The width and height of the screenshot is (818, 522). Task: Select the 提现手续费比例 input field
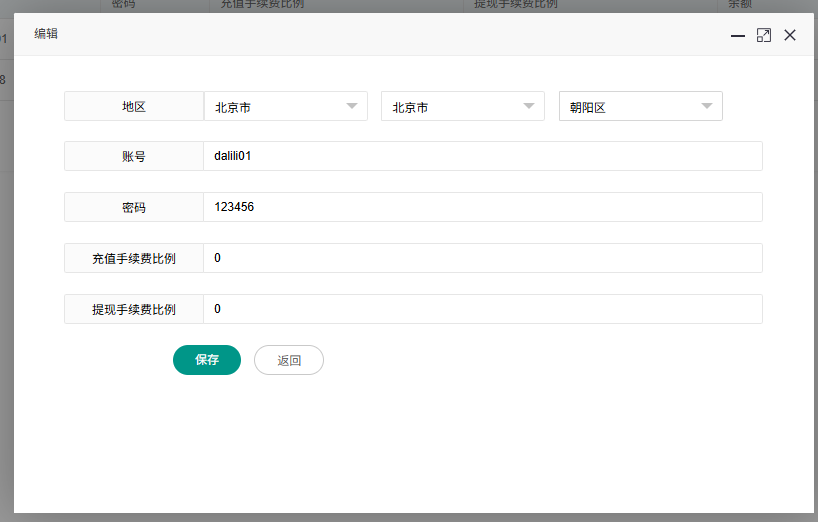point(482,309)
